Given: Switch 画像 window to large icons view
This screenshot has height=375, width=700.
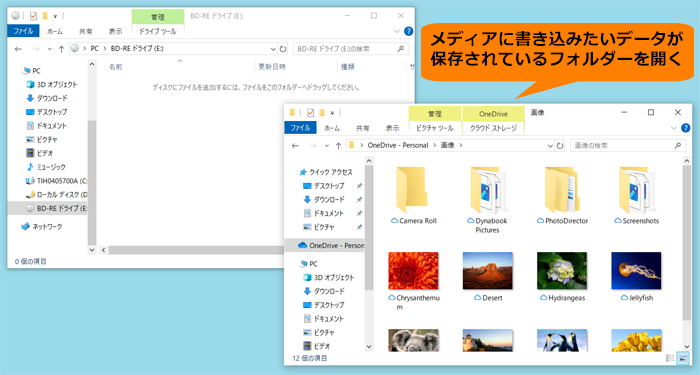Looking at the screenshot, I should point(683,358).
